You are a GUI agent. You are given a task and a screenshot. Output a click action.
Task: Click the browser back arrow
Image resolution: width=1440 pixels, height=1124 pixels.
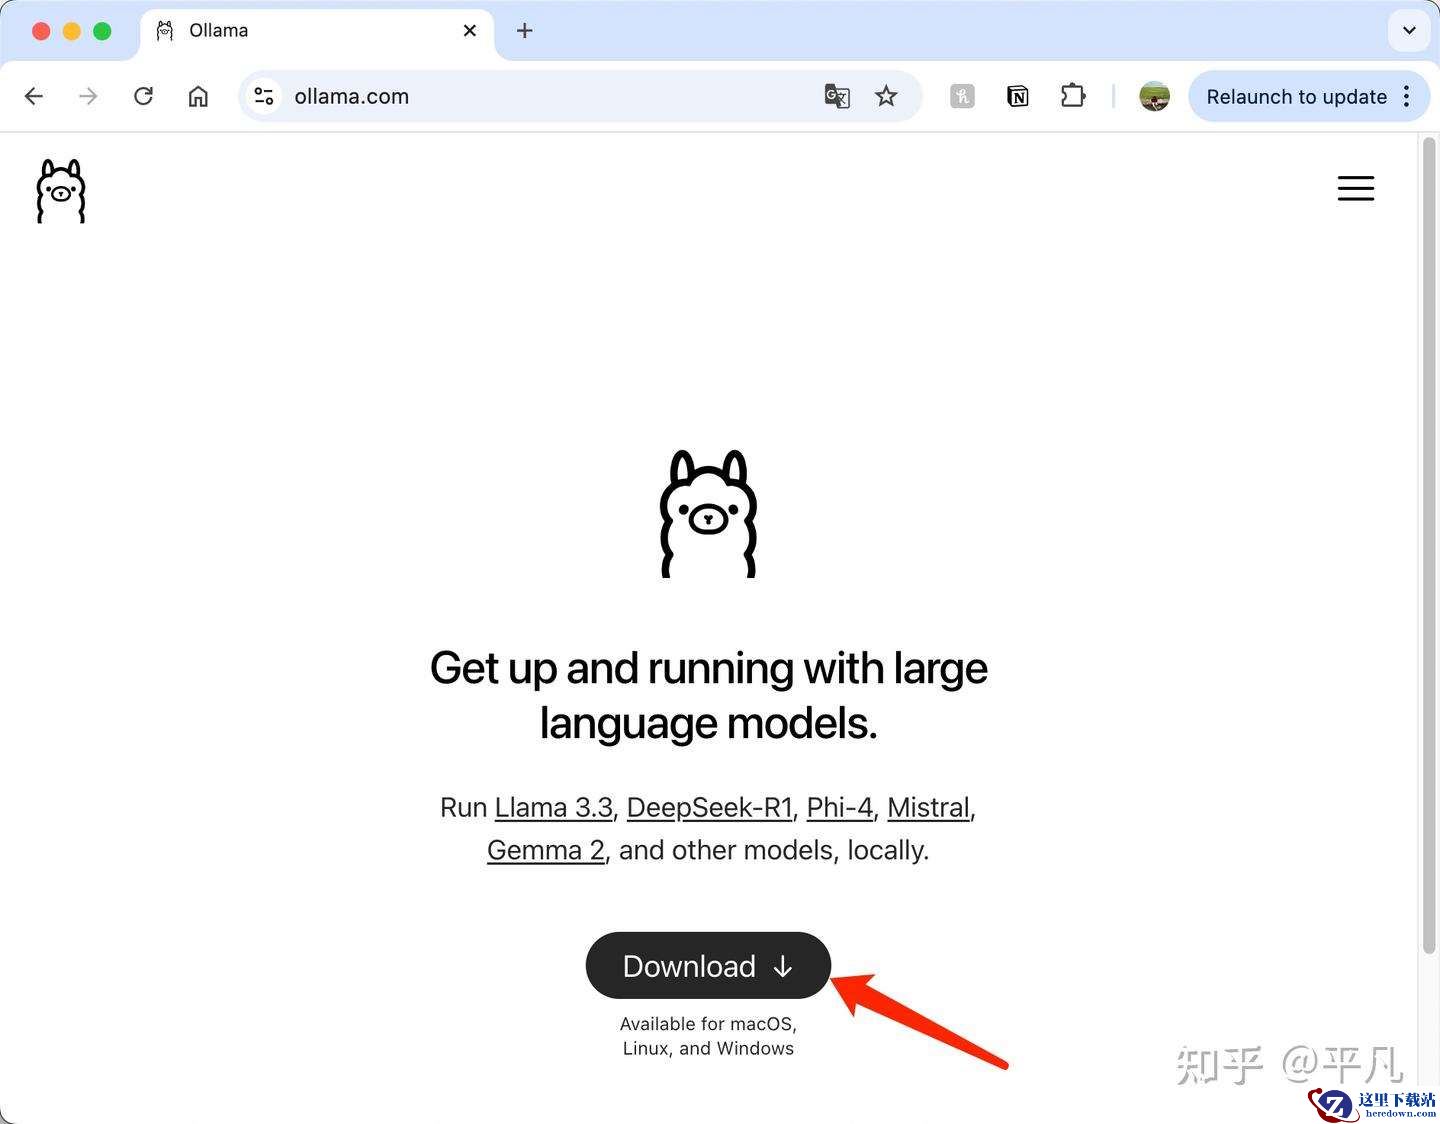click(34, 96)
